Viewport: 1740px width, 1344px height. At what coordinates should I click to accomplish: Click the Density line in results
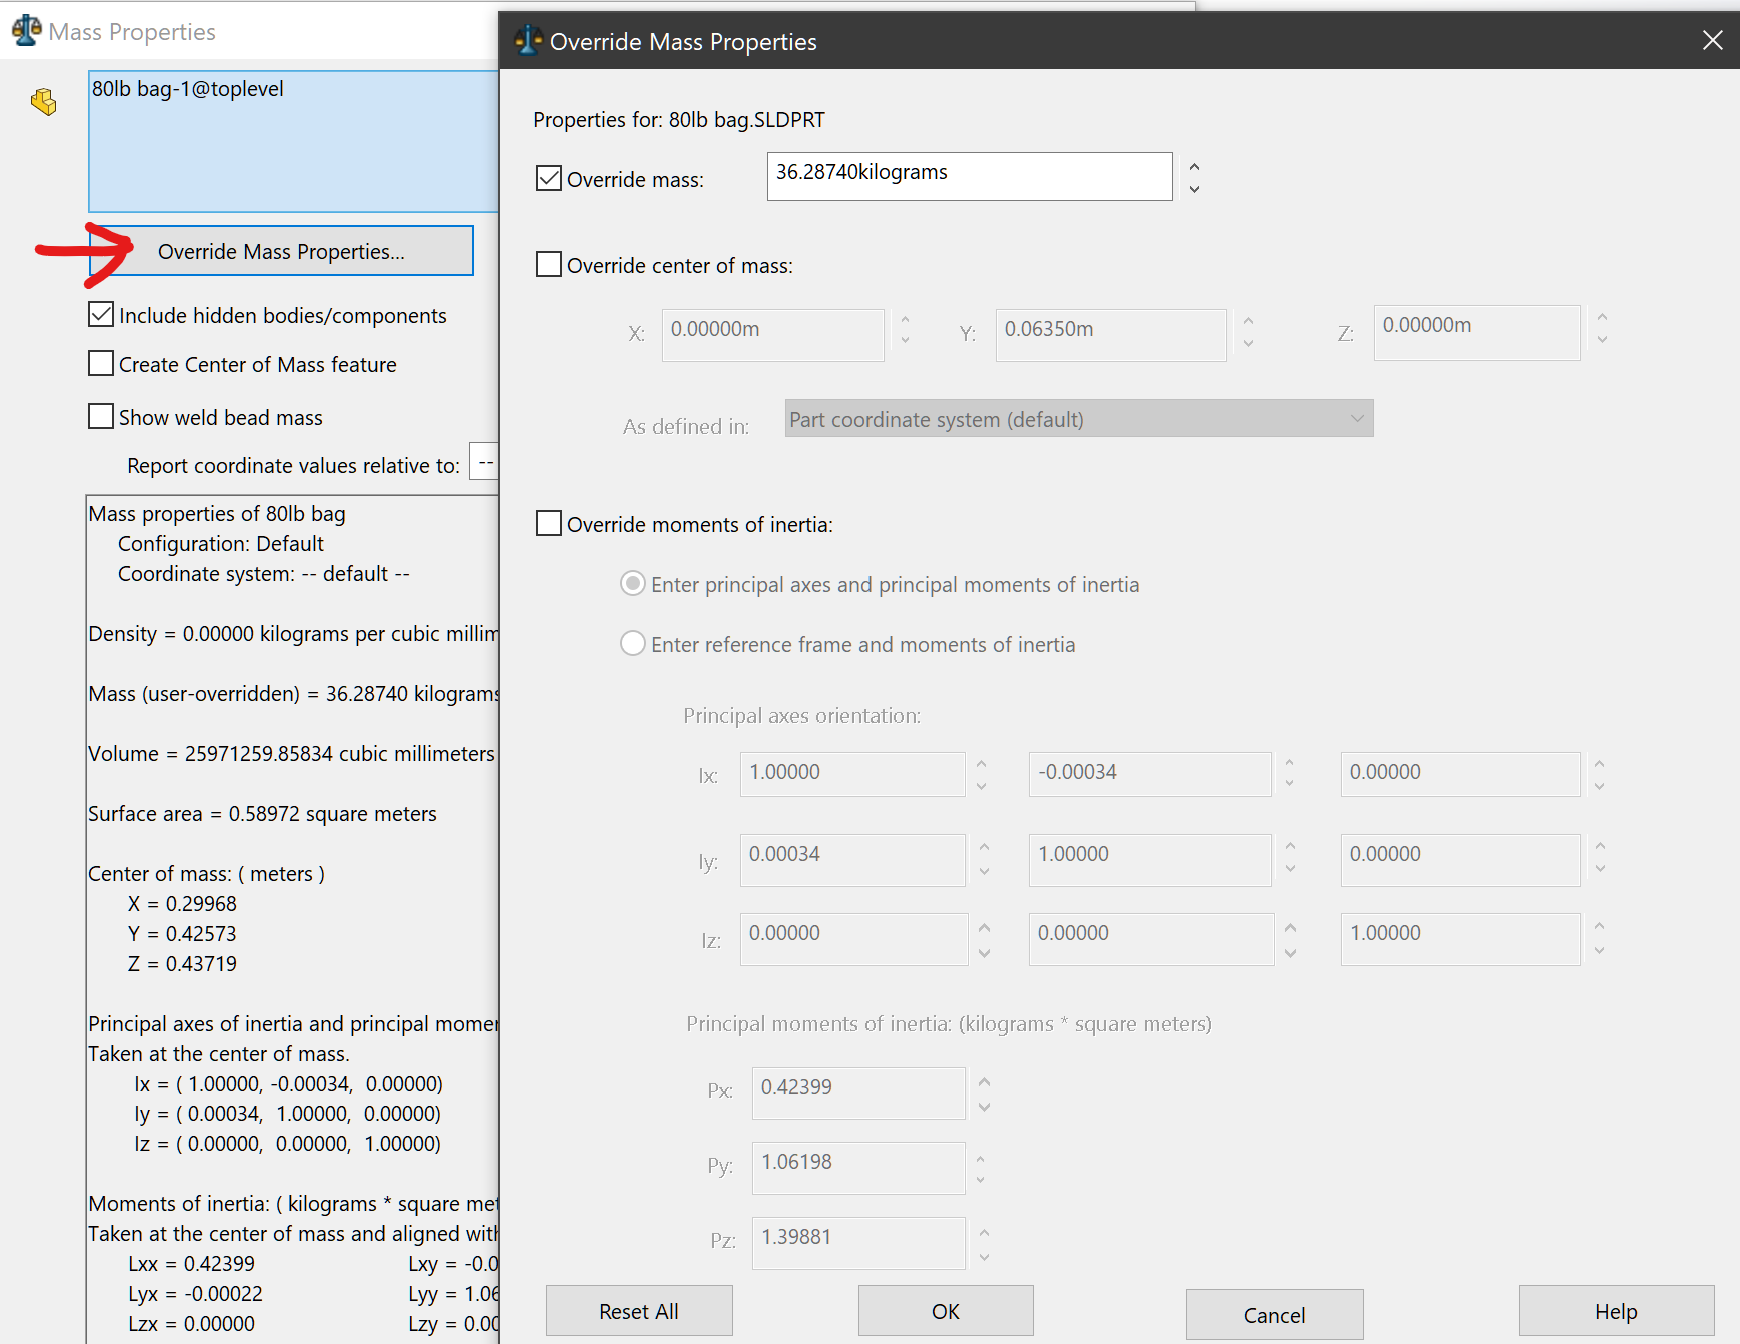click(294, 633)
